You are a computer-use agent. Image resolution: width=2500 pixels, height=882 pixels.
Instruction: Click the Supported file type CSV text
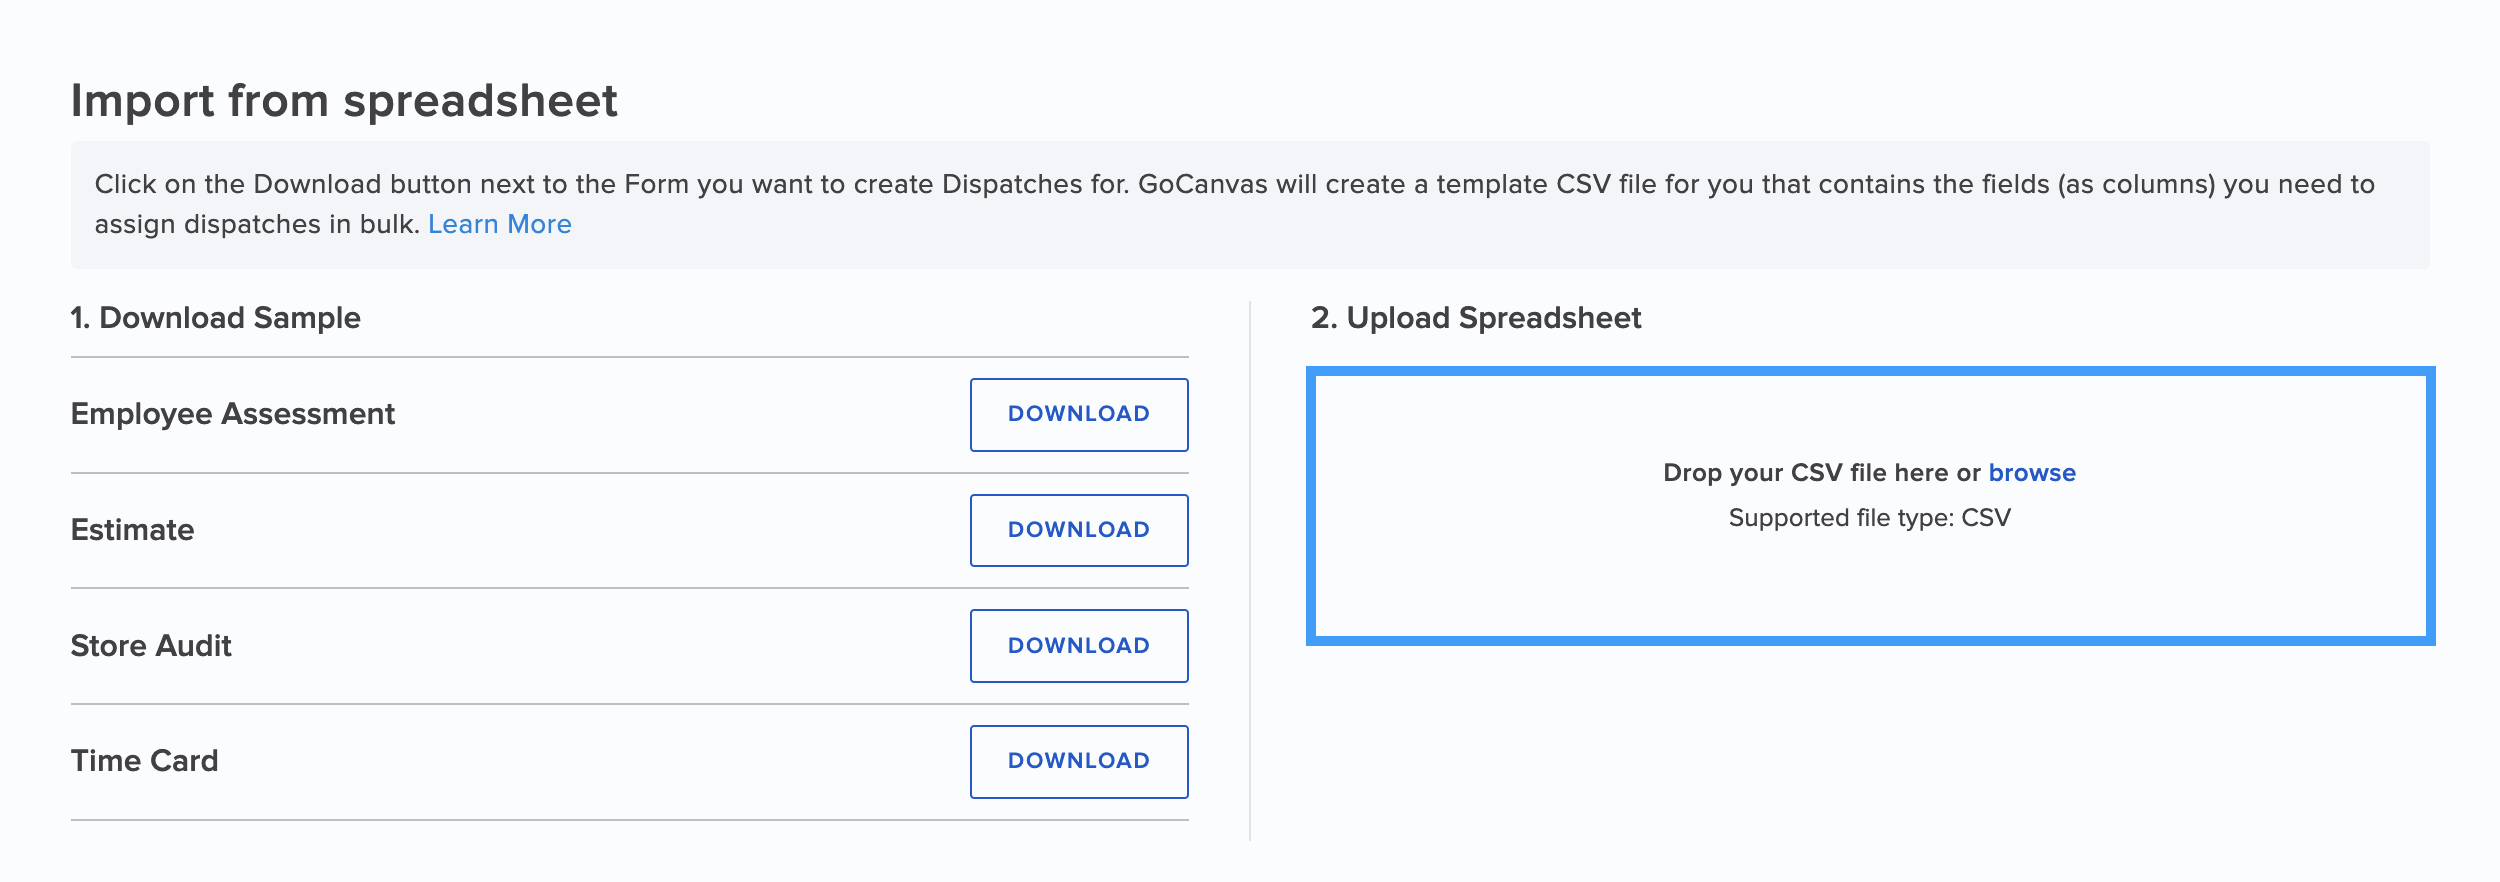[x=1870, y=516]
